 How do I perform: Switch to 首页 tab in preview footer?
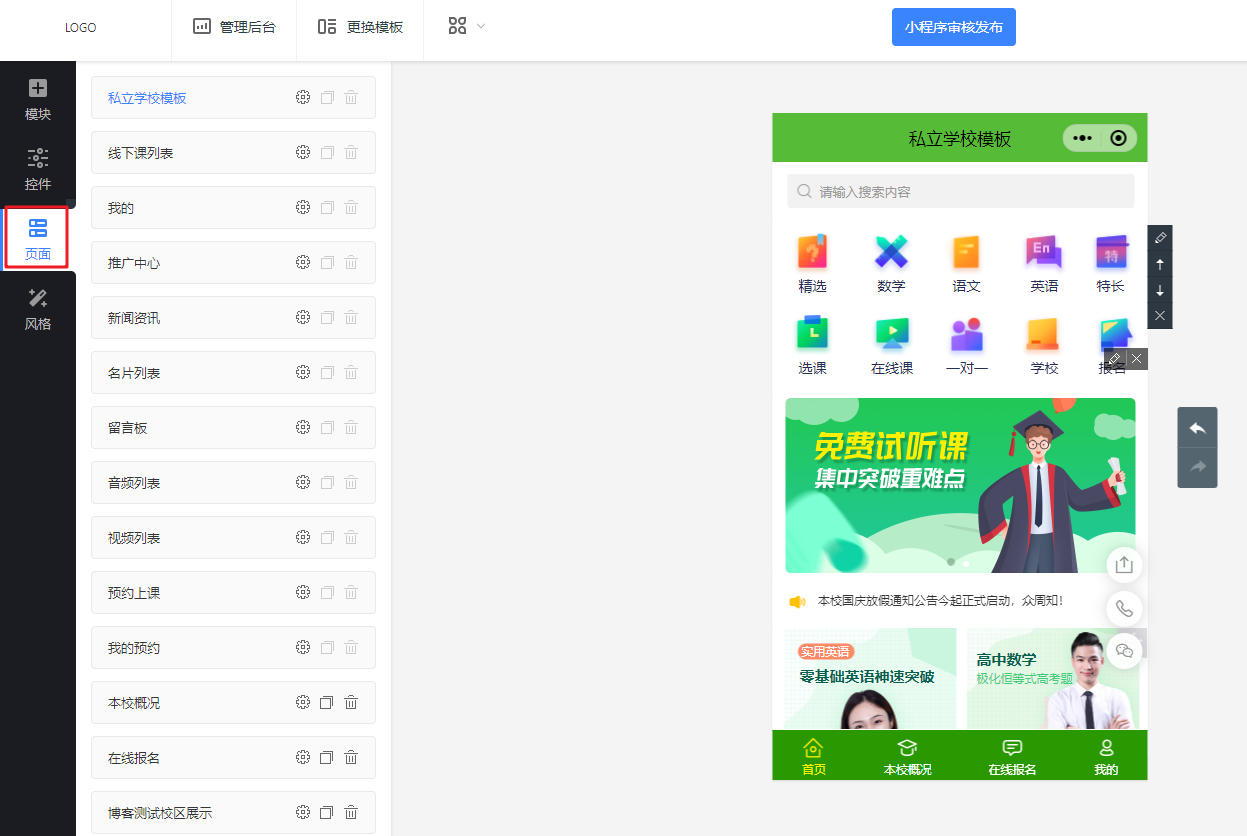[x=814, y=756]
